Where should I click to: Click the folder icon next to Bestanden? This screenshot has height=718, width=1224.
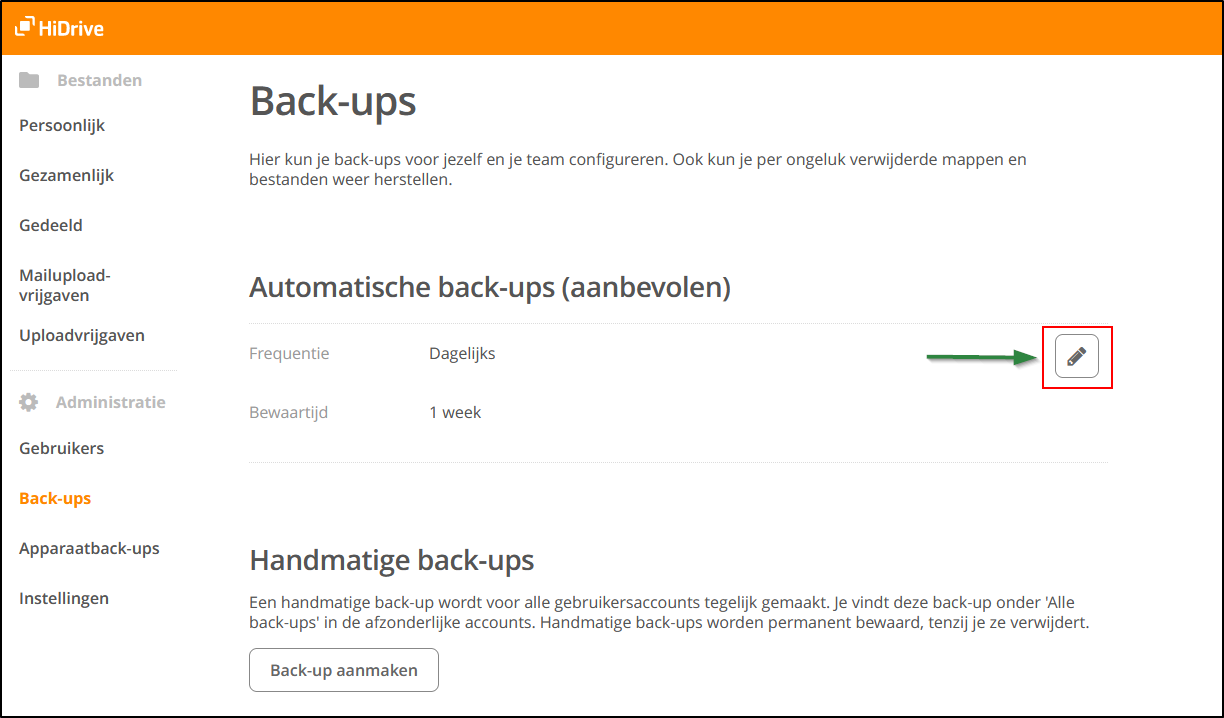[30, 80]
